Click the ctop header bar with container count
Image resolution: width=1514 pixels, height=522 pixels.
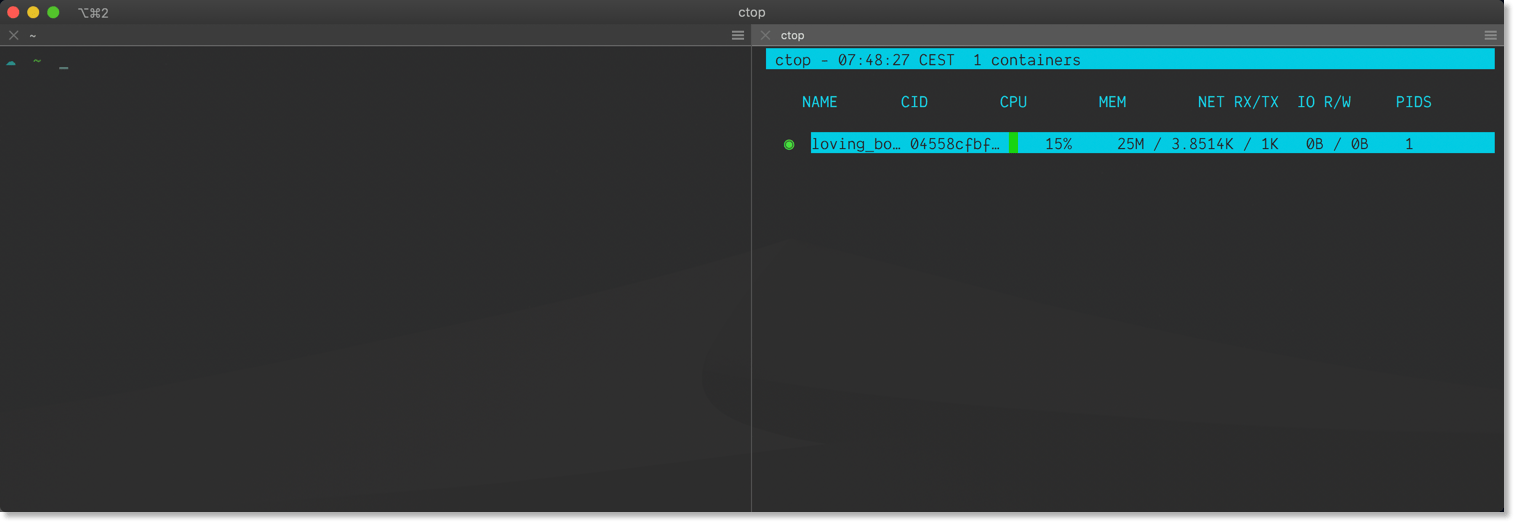click(x=1129, y=60)
